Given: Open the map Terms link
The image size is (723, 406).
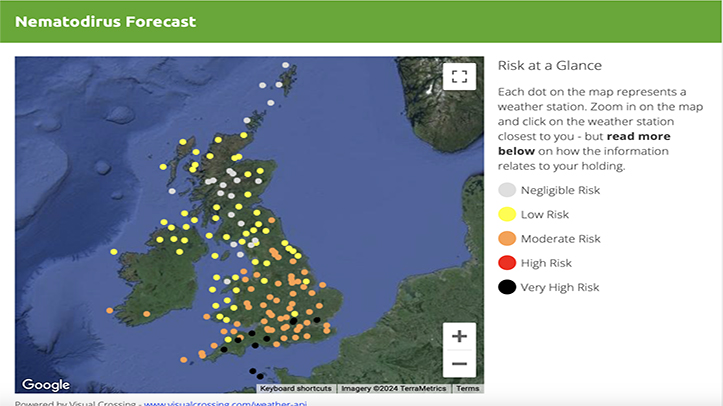Looking at the screenshot, I should point(468,388).
